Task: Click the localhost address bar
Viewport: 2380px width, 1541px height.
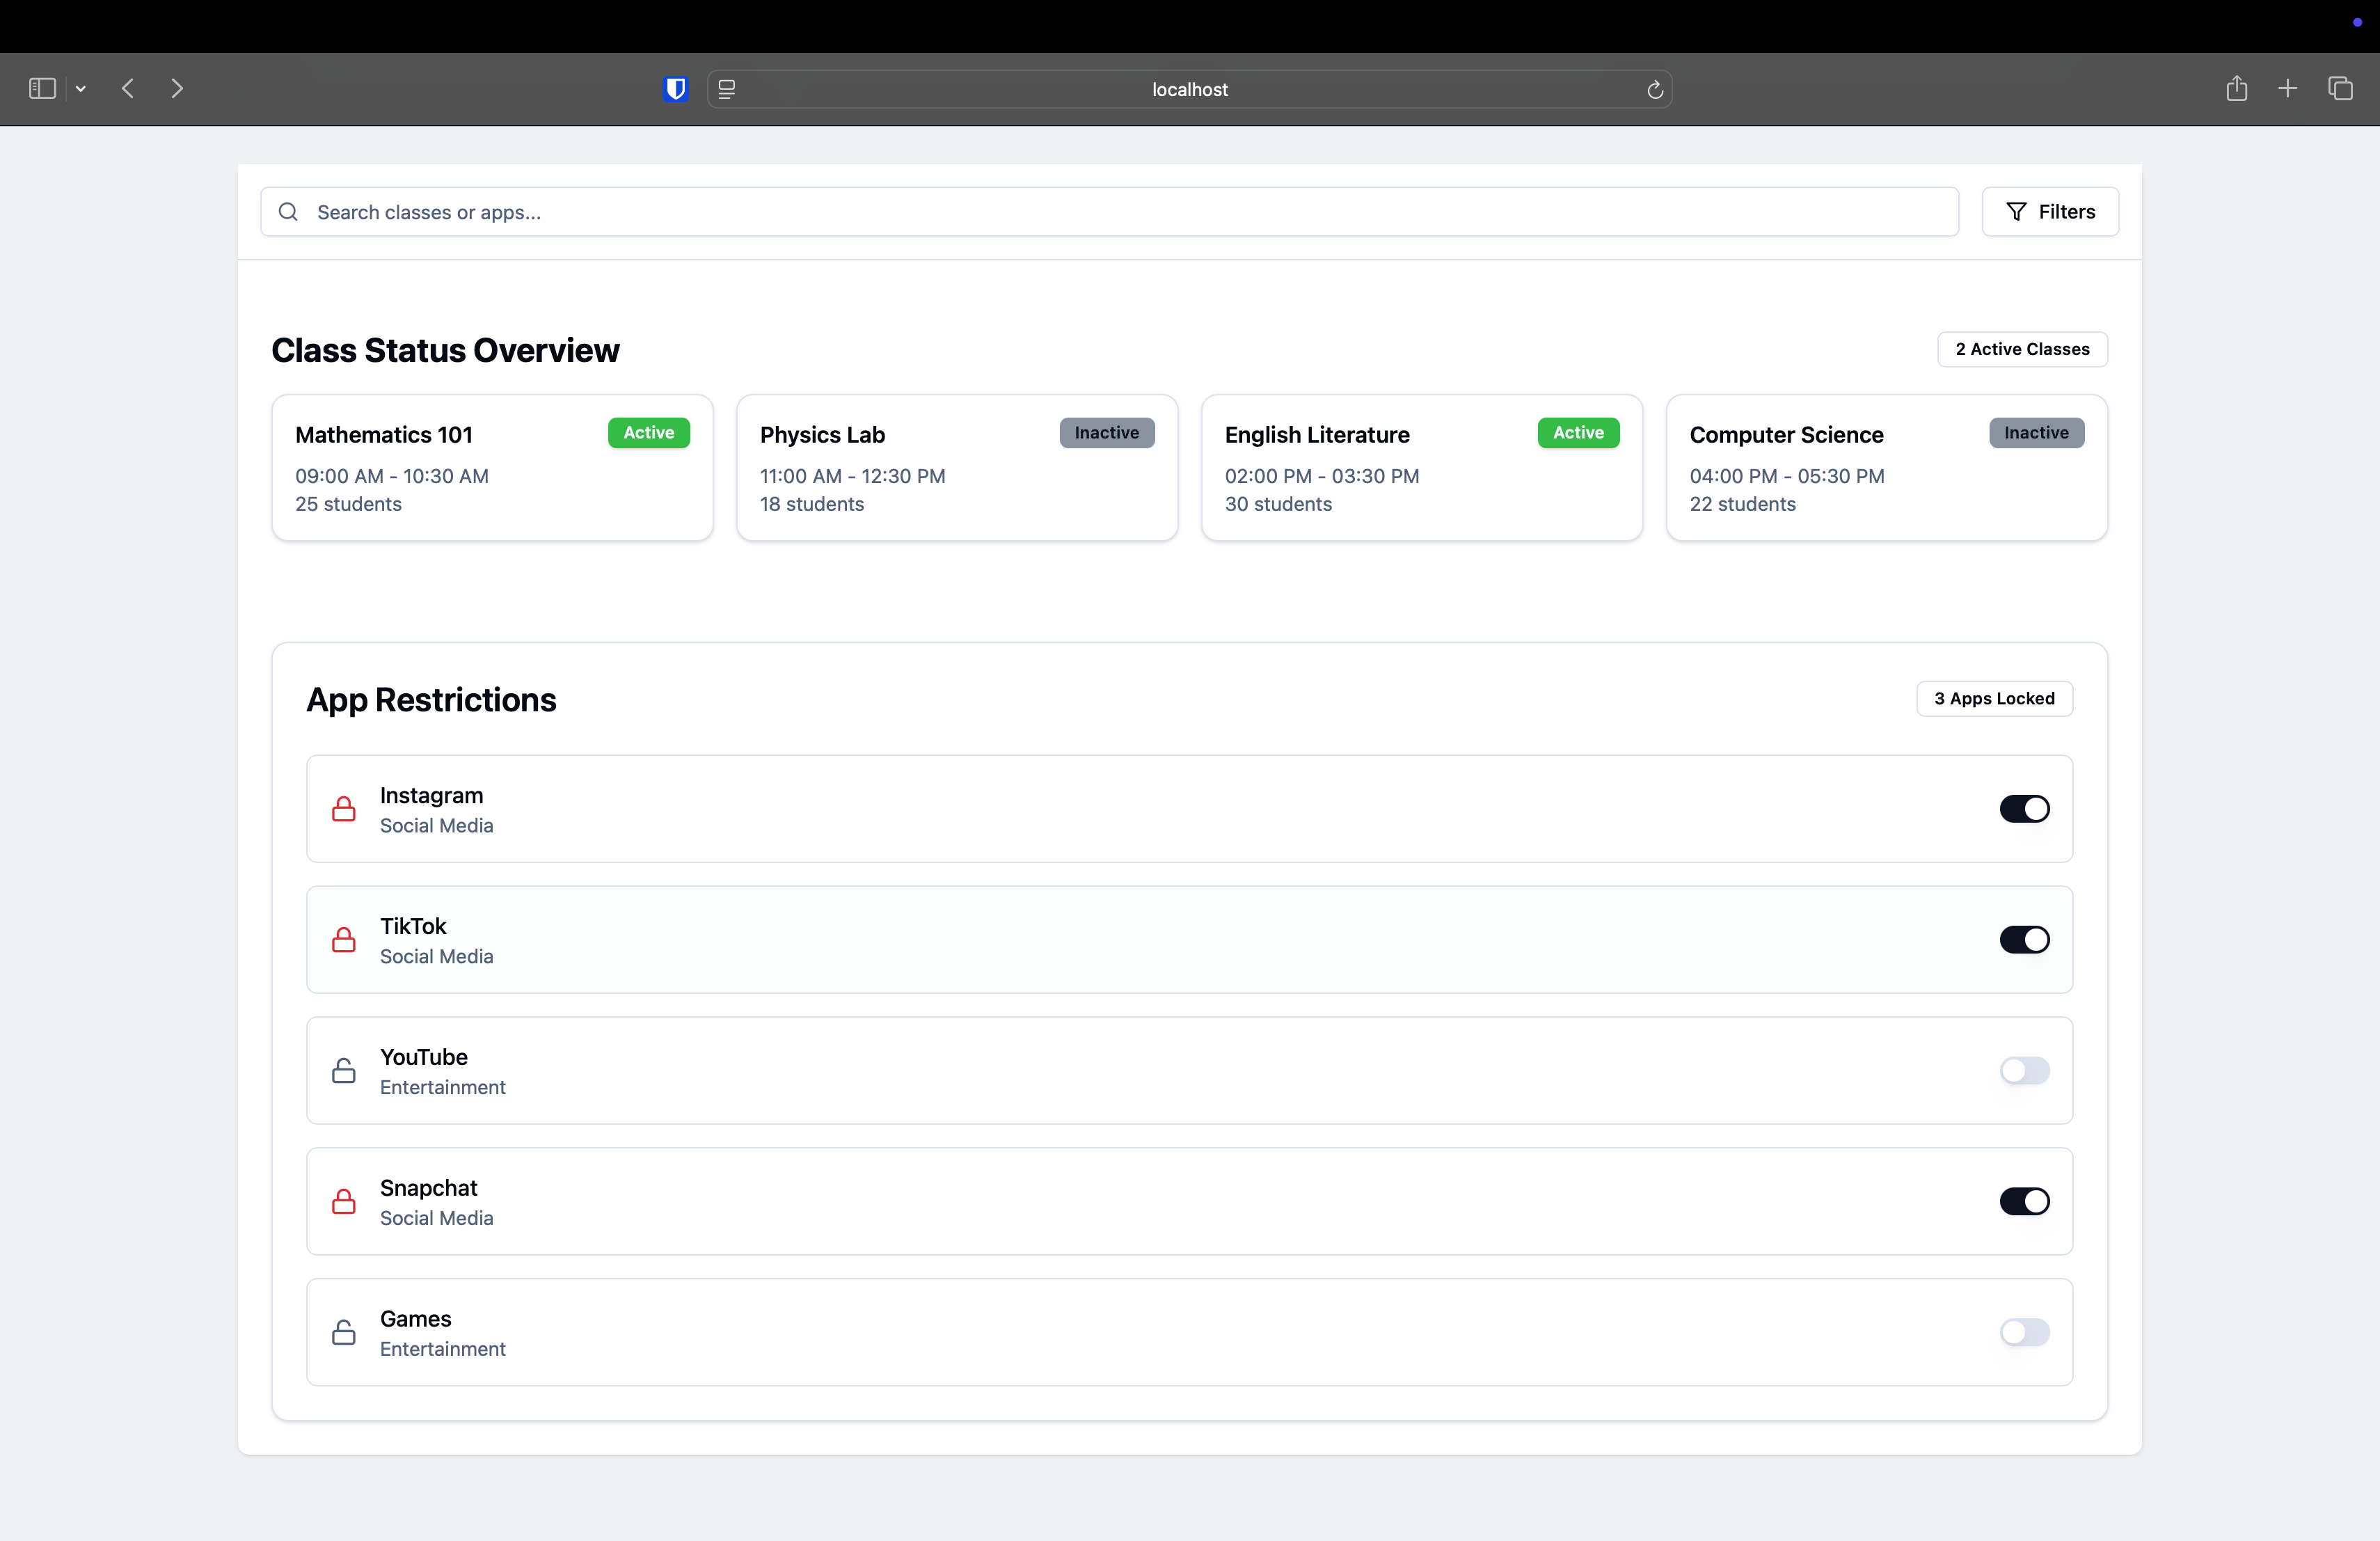Action: click(x=1189, y=89)
